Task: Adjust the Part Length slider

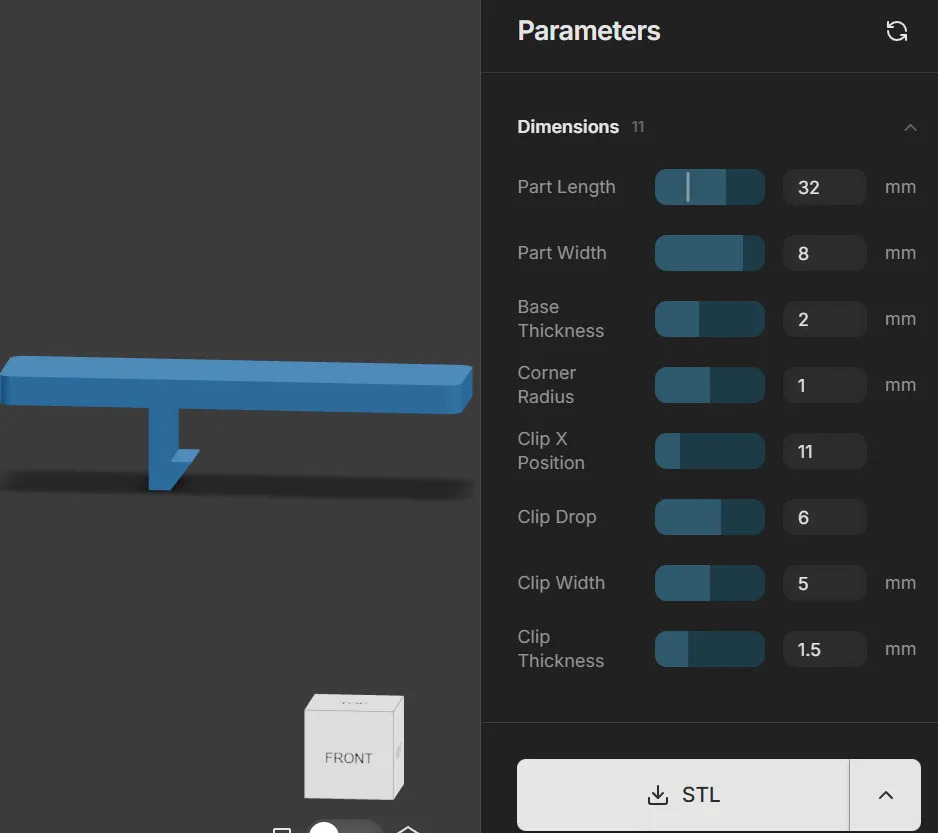Action: 709,187
